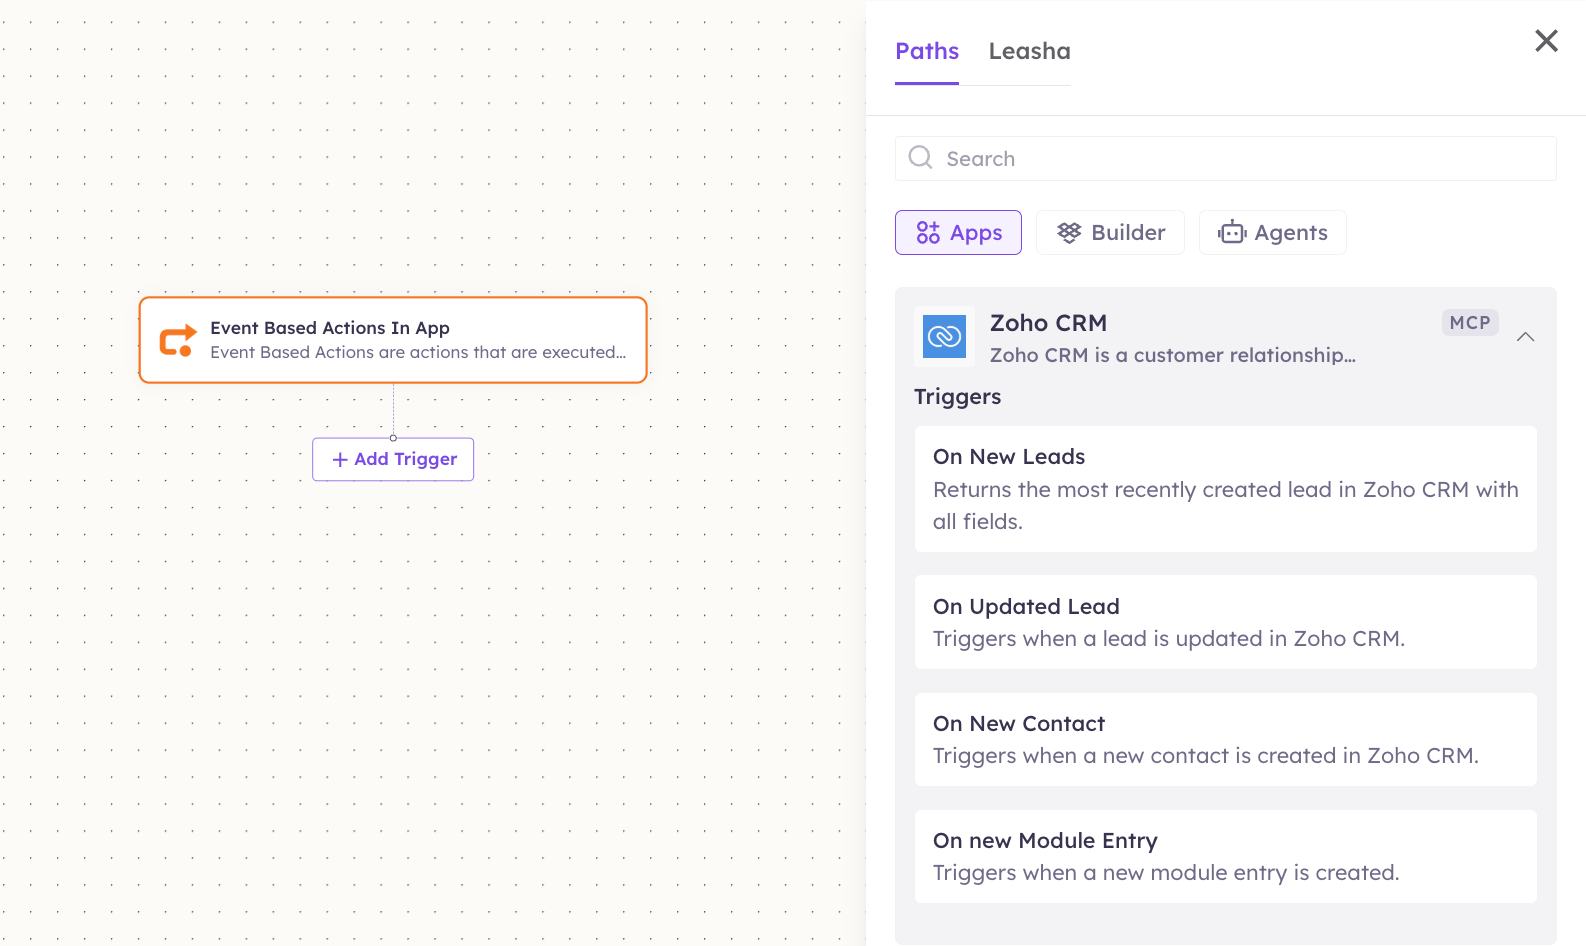The width and height of the screenshot is (1586, 946).
Task: Click the Add Trigger button
Action: (393, 460)
